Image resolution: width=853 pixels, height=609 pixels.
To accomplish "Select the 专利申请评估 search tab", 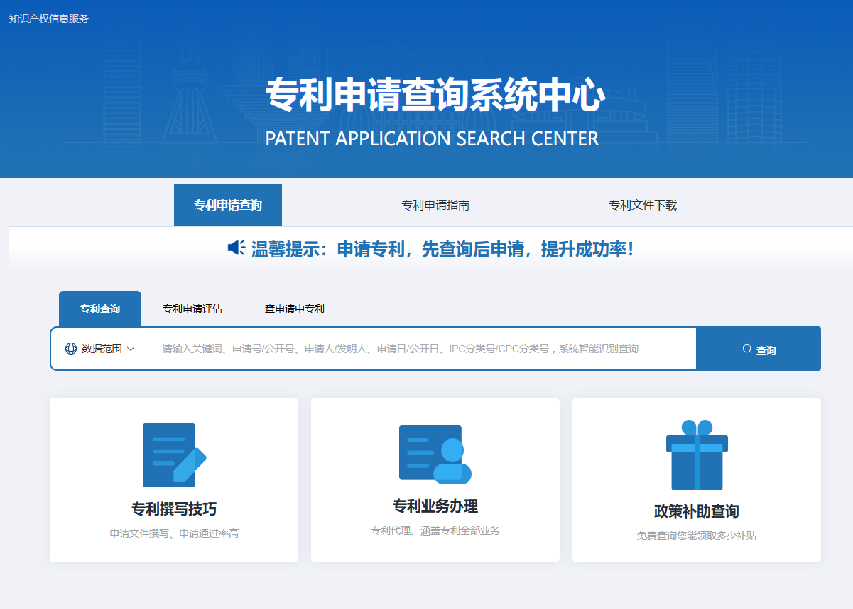I will tap(192, 309).
